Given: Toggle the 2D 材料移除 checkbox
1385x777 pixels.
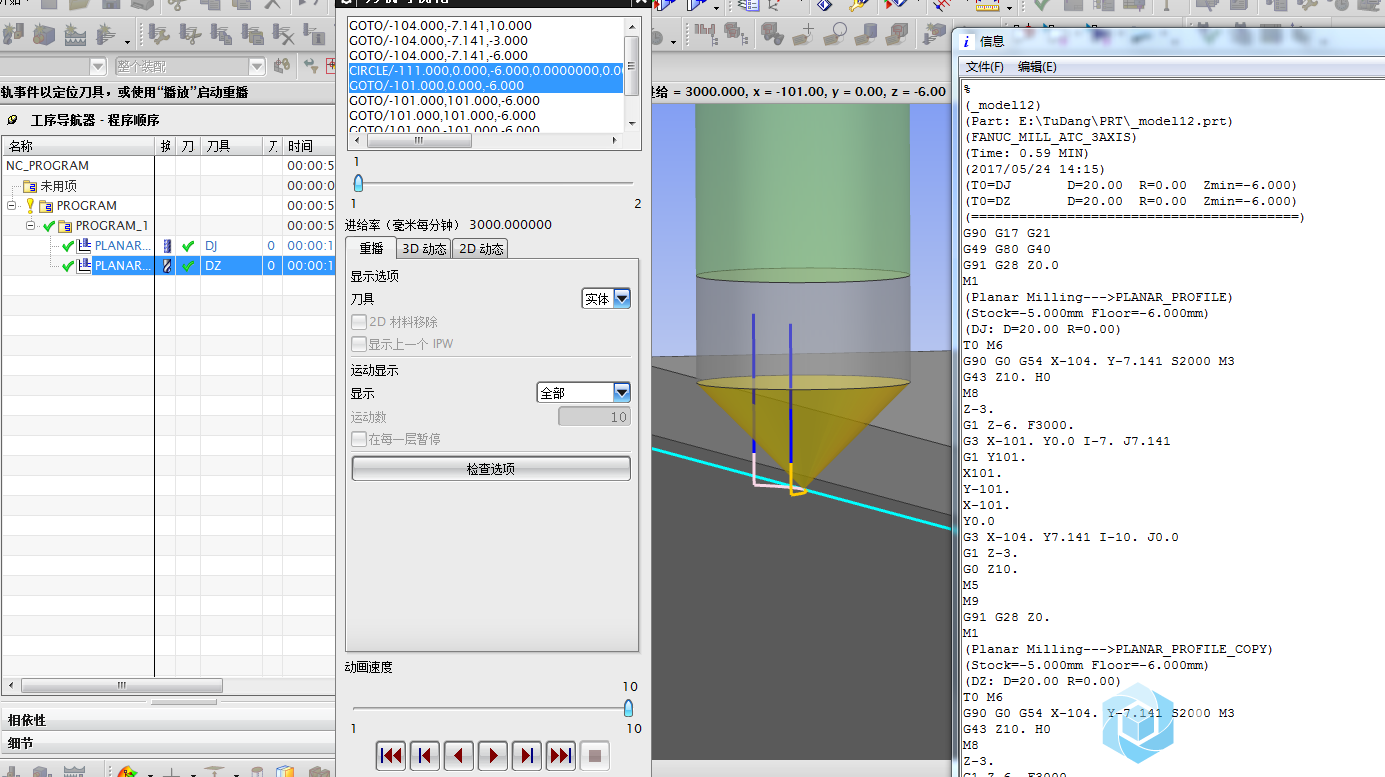Looking at the screenshot, I should click(x=360, y=322).
